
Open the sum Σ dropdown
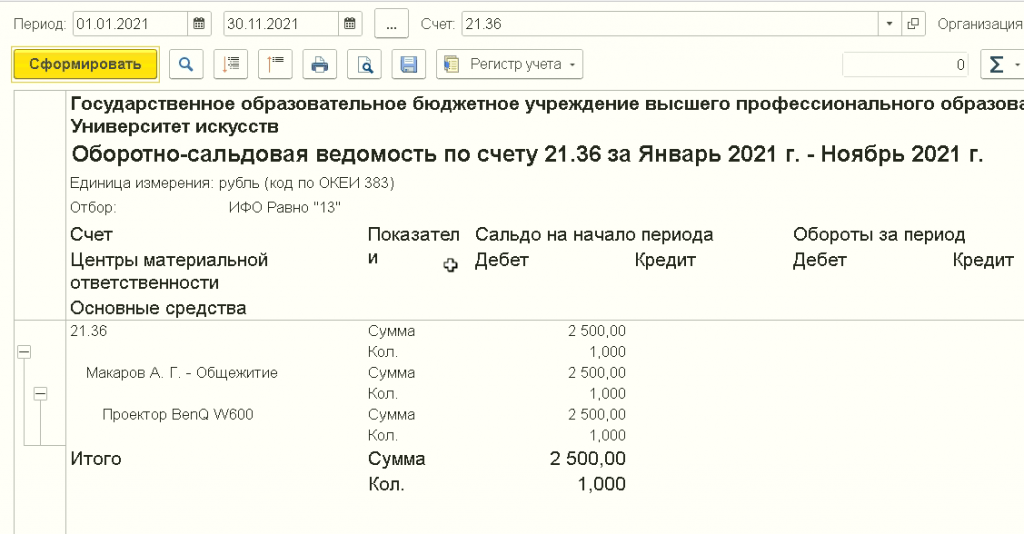click(x=1000, y=65)
